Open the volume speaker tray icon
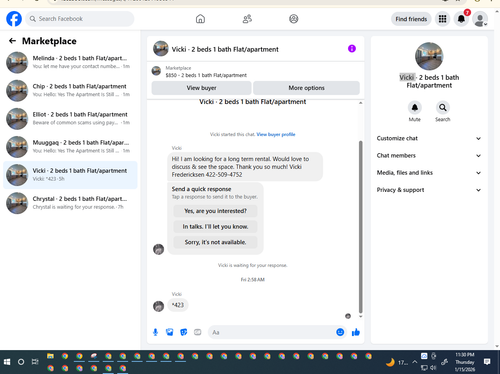The height and width of the screenshot is (374, 500). (x=433, y=367)
